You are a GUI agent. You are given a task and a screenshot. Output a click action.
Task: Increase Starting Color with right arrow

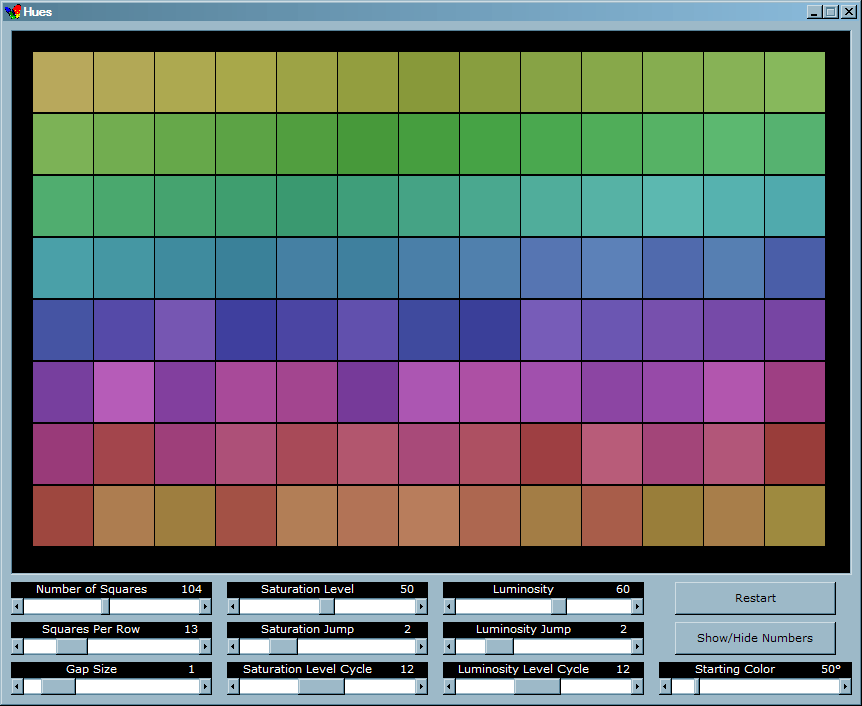[845, 686]
